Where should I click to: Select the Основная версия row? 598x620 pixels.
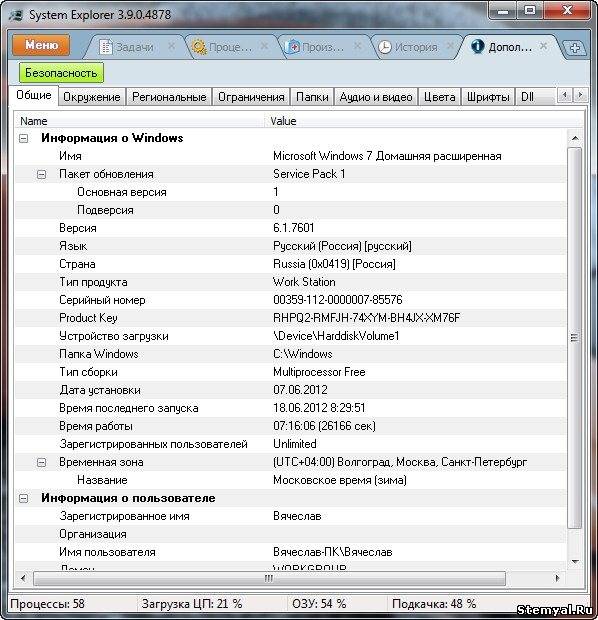pos(291,192)
